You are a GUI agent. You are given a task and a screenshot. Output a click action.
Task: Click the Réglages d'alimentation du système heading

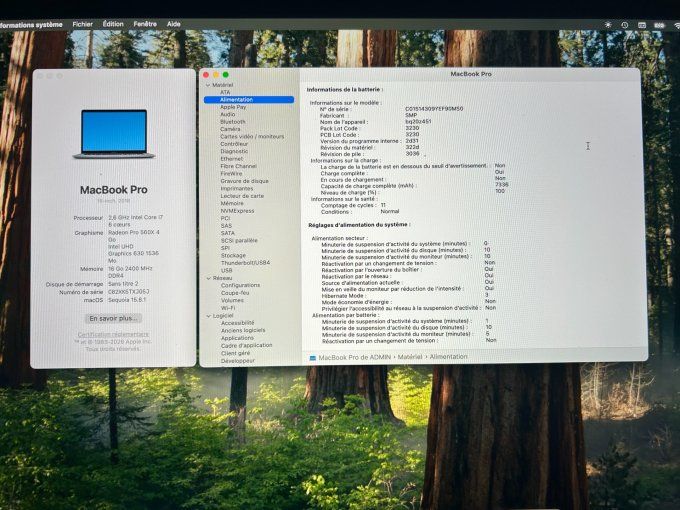(359, 225)
